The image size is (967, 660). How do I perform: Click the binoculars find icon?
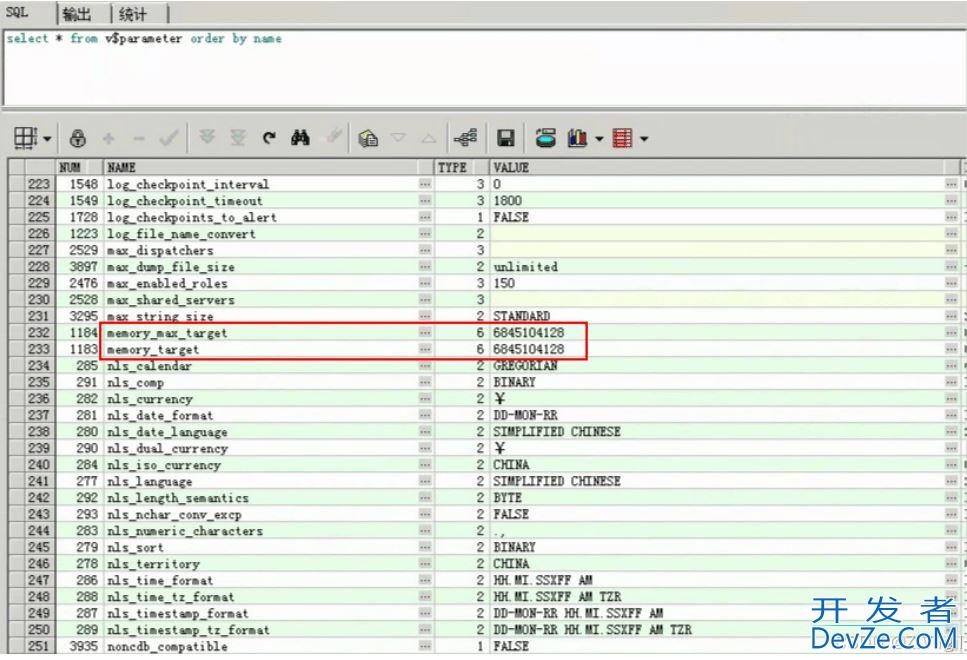click(300, 138)
